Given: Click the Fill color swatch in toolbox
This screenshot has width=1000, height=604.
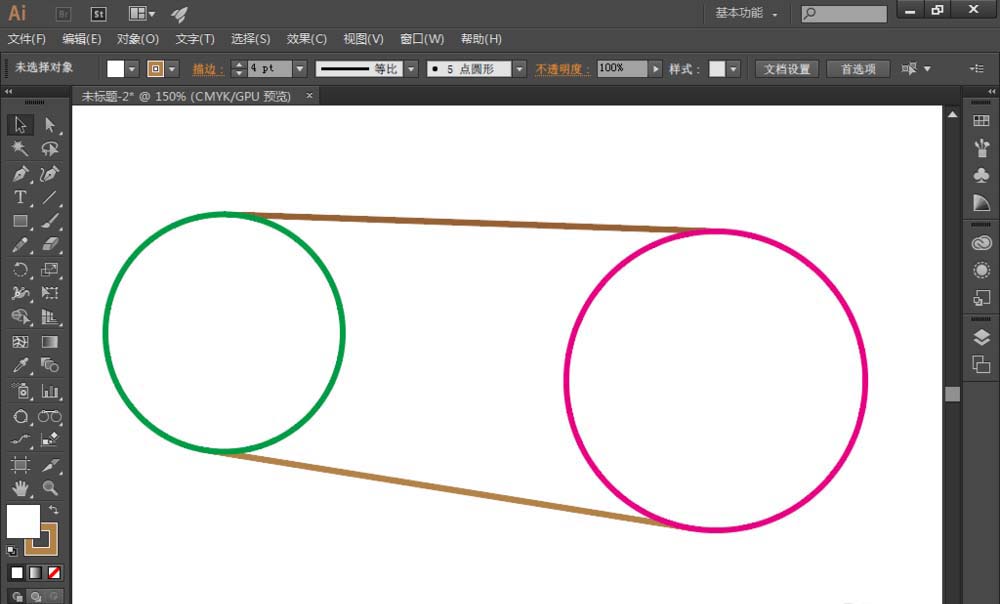Looking at the screenshot, I should point(23,521).
